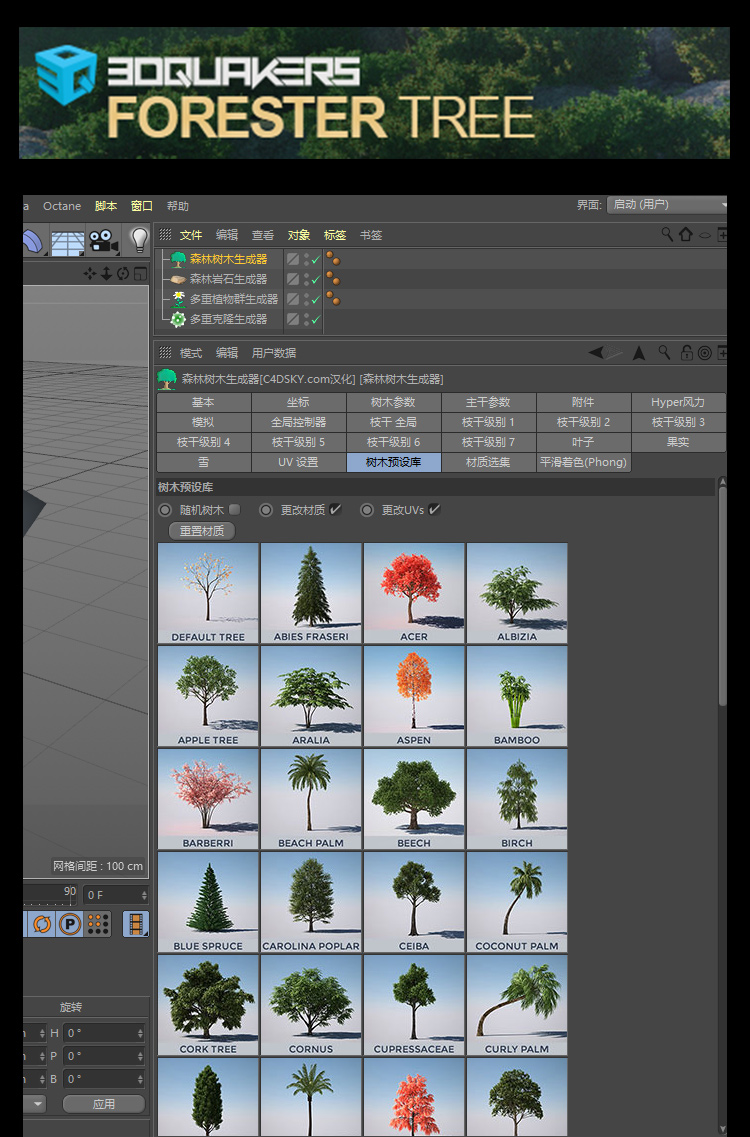Select the BAMBOO tree preset thumbnail
The height and width of the screenshot is (1137, 750).
tap(516, 696)
